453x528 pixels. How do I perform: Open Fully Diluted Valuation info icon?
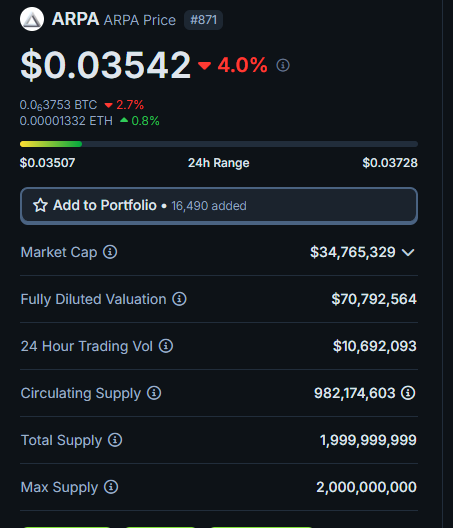point(179,299)
